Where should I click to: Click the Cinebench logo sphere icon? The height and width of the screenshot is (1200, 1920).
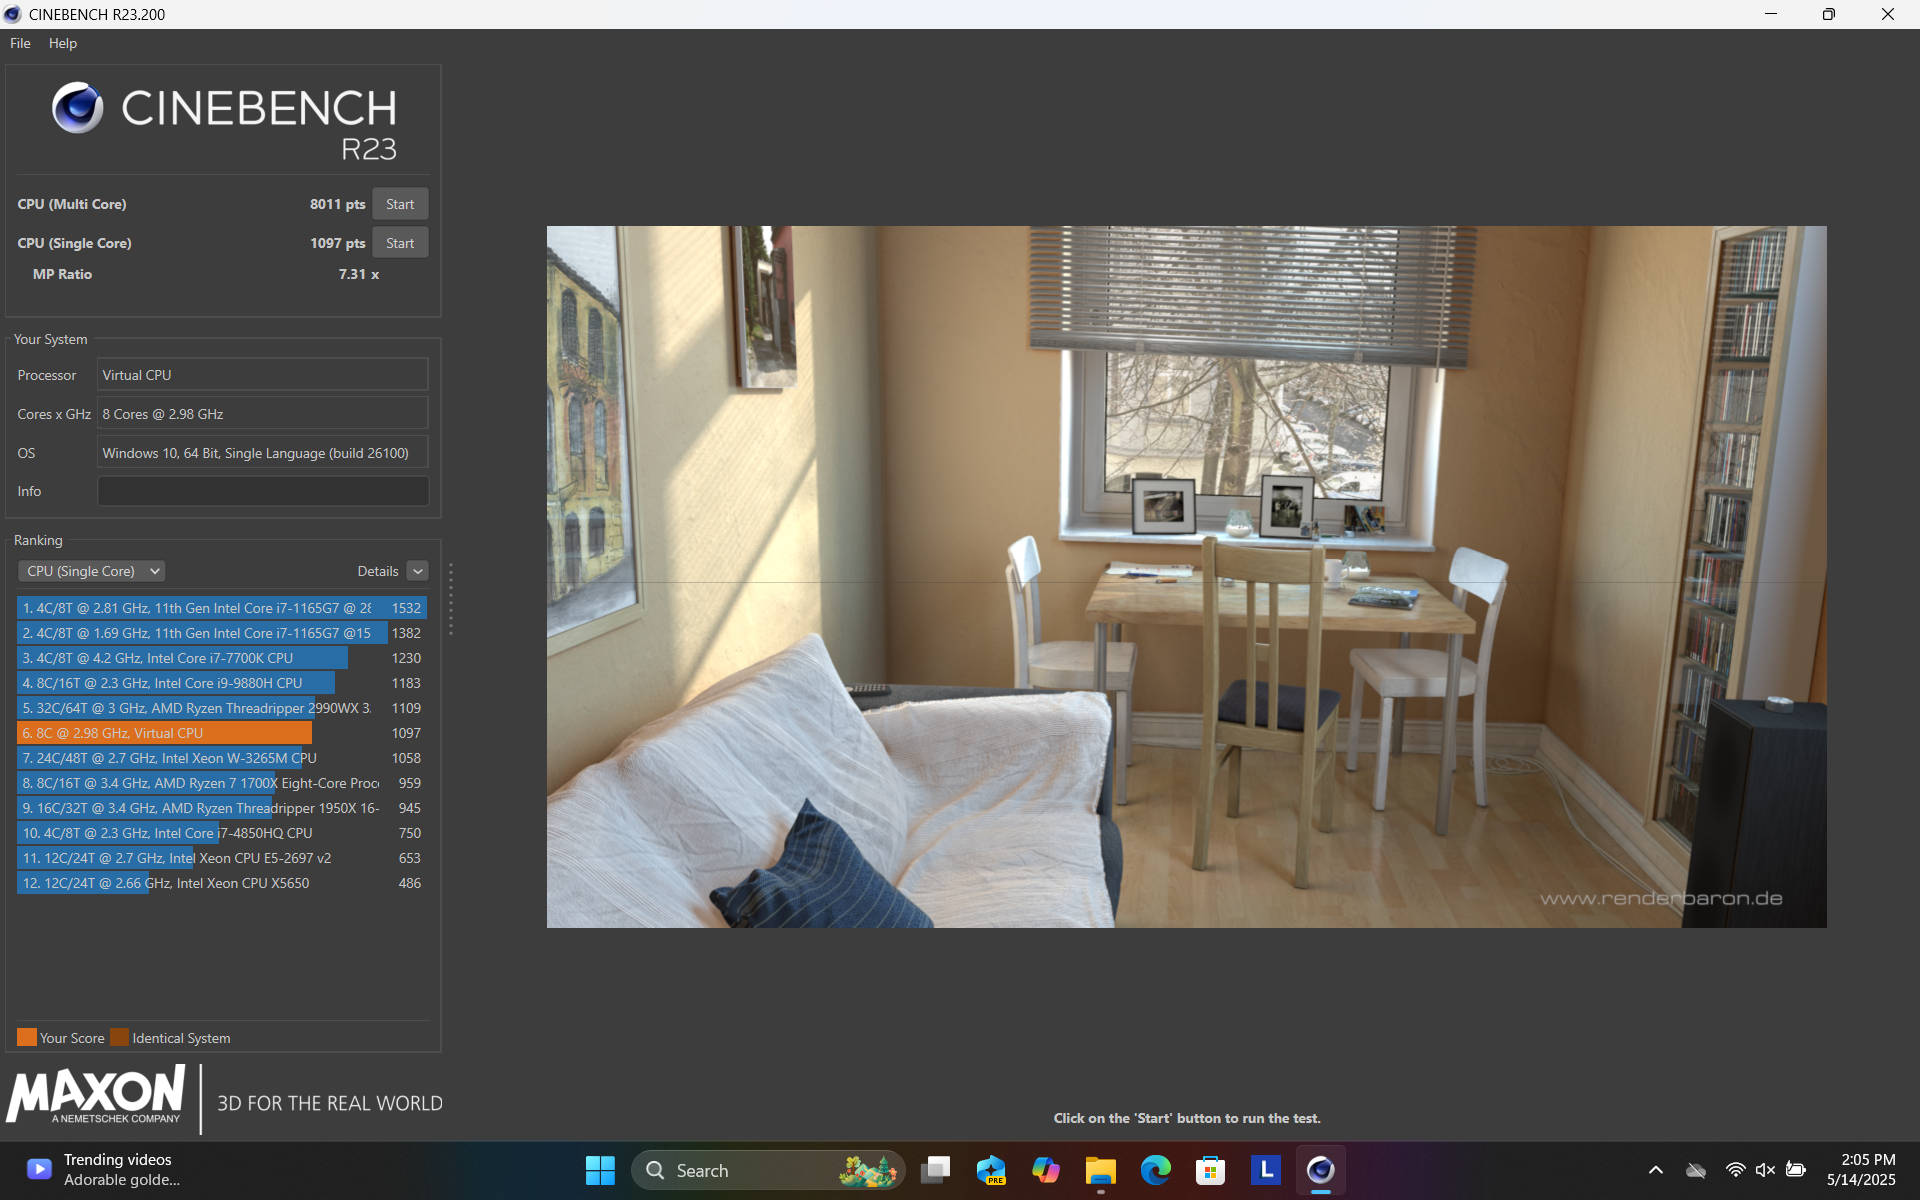[78, 108]
